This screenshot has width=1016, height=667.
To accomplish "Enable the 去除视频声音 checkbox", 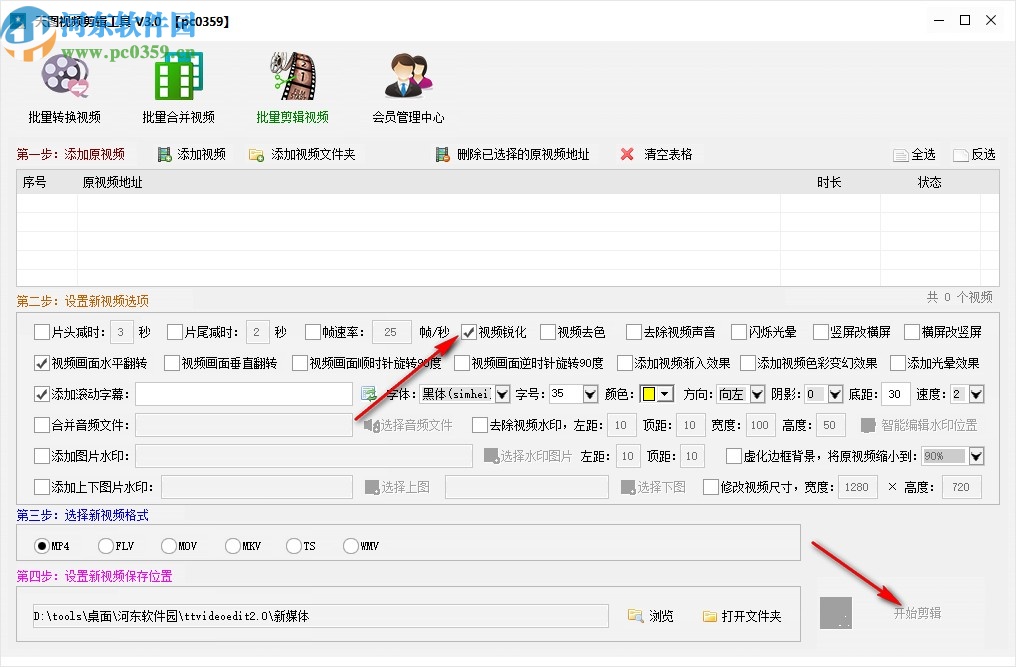I will click(634, 332).
